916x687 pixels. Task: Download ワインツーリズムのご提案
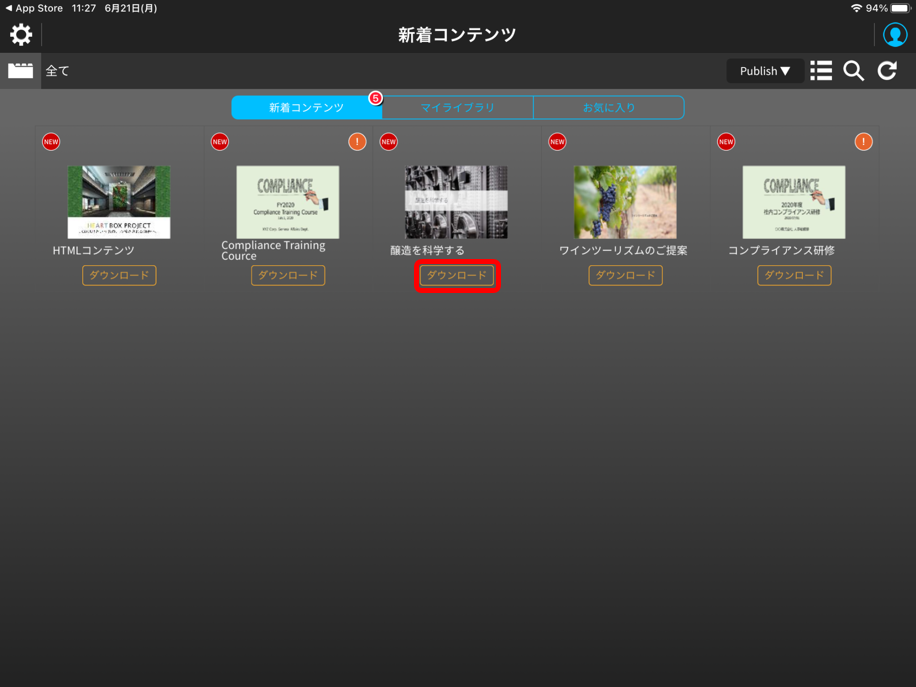tap(625, 275)
